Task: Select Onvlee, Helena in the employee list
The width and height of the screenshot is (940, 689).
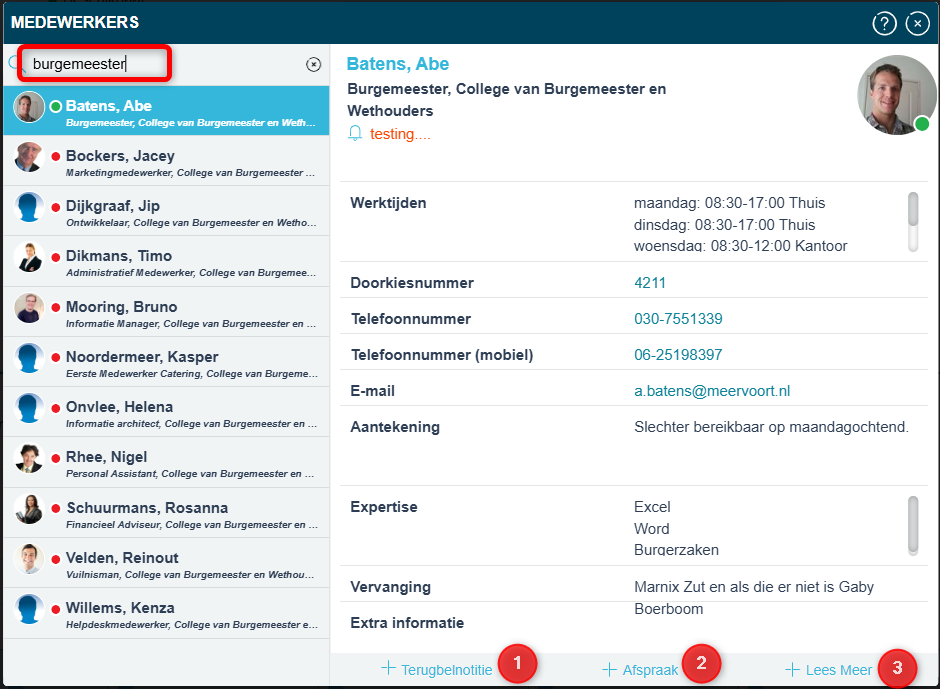Action: [166, 412]
